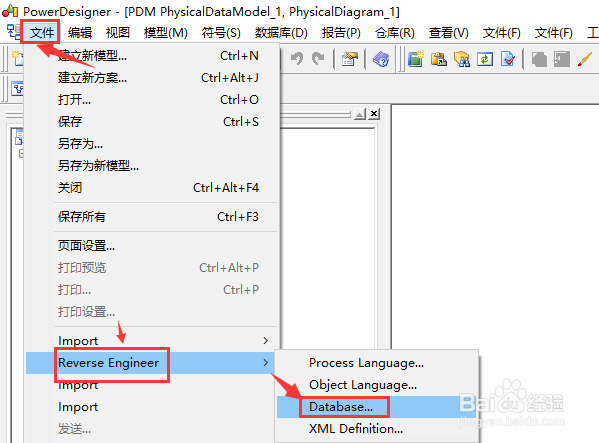Click the green new-window toolbar icon
This screenshot has height=443, width=599.
click(x=416, y=59)
